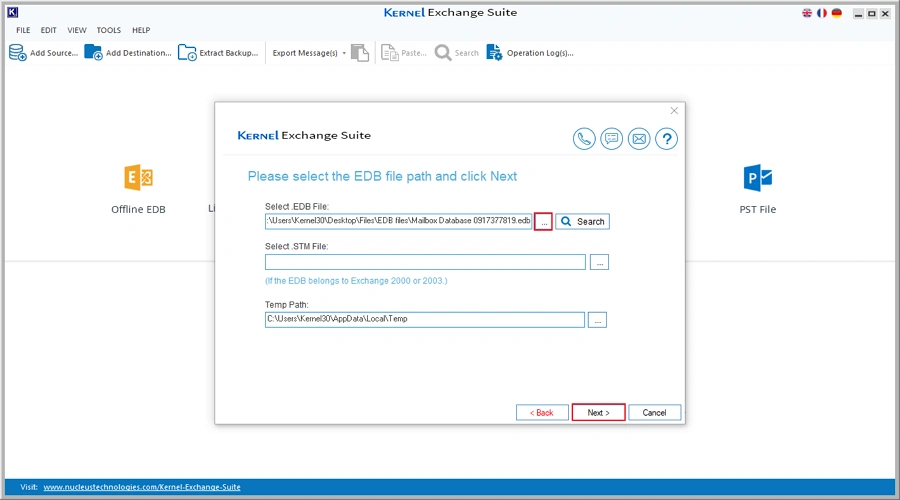Viewport: 900px width, 500px height.
Task: Click the Temp Path input field
Action: [x=425, y=320]
